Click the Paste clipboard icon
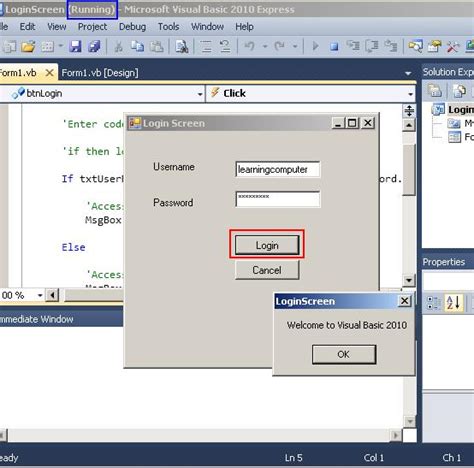The height and width of the screenshot is (468, 474). tap(156, 46)
